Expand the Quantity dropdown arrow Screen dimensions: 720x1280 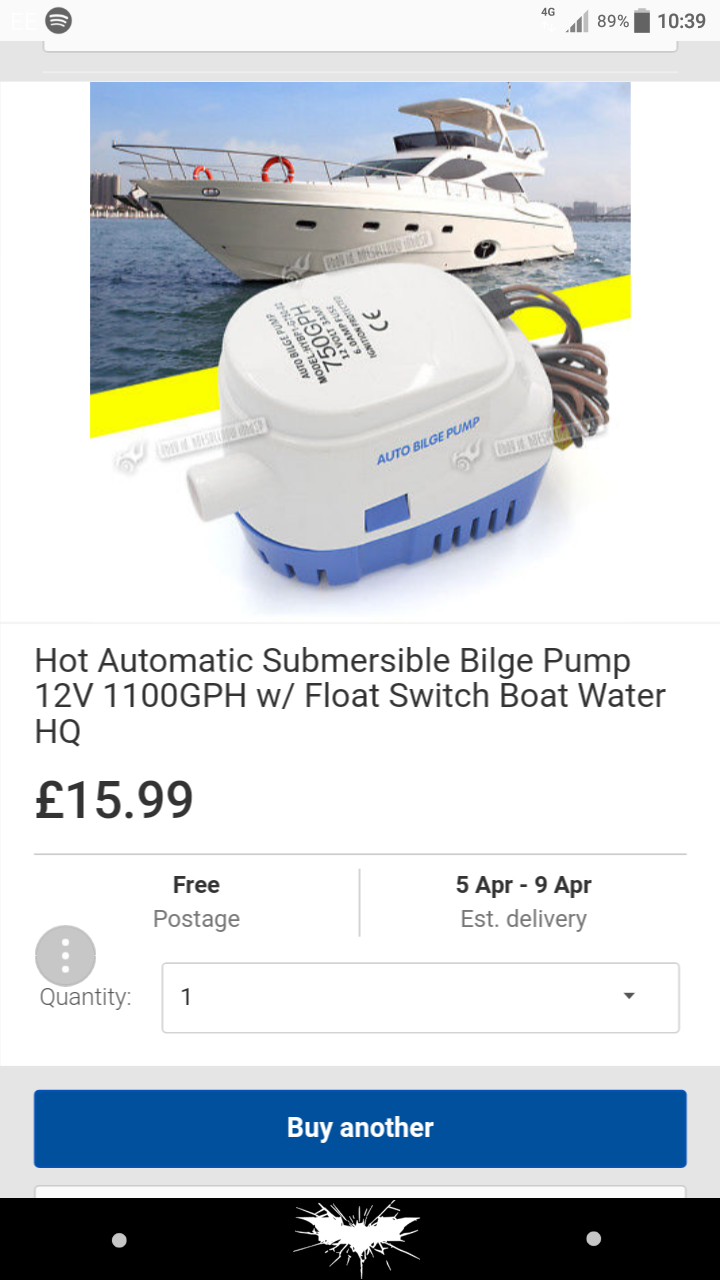[x=629, y=996]
